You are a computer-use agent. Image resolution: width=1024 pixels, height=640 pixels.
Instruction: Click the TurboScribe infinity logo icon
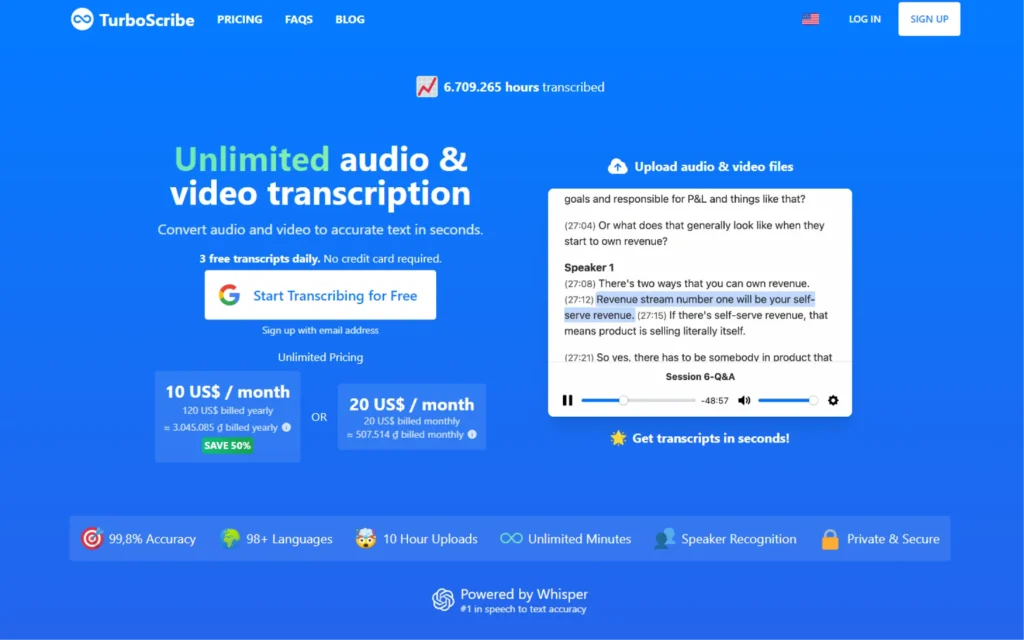tap(82, 19)
